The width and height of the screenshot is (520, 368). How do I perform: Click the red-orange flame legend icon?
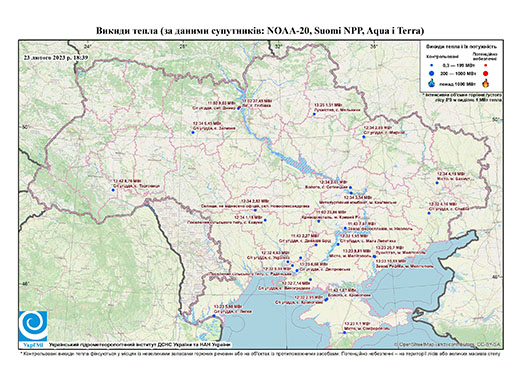click(485, 83)
